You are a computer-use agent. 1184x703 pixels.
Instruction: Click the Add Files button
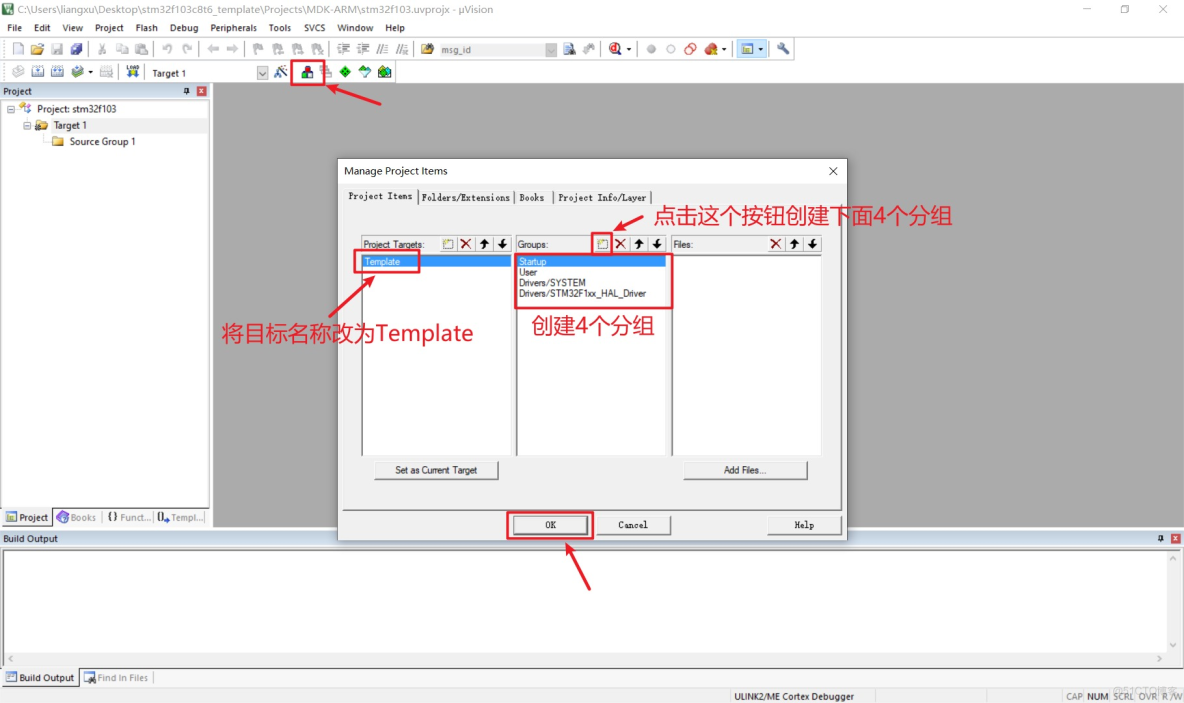[x=745, y=470]
